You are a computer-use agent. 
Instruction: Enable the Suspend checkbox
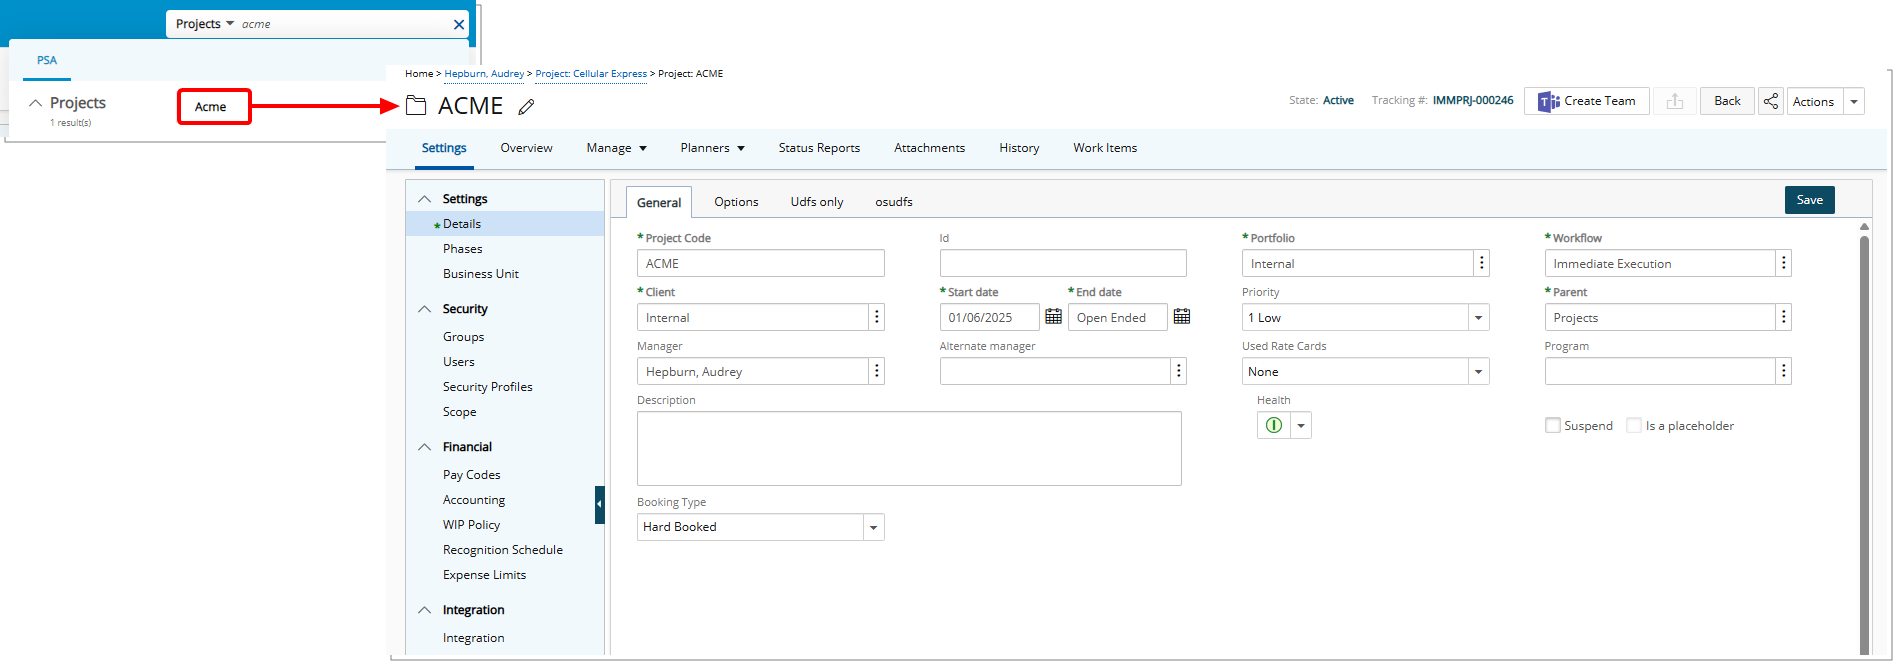tap(1553, 425)
